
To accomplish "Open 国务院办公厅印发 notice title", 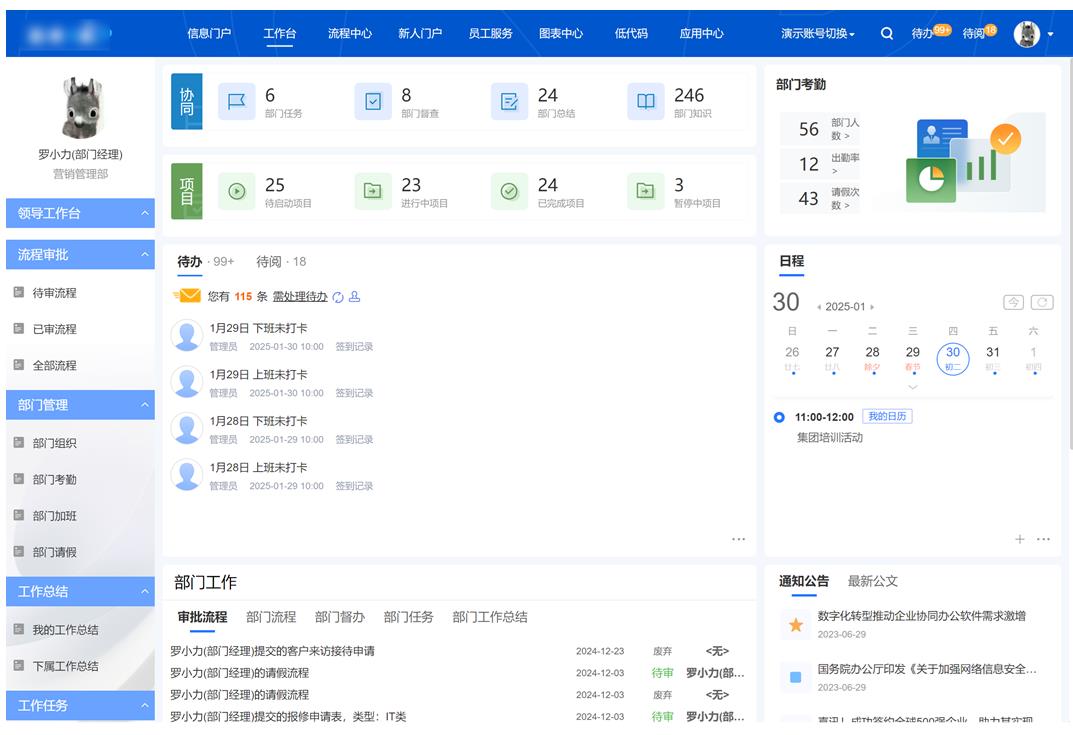I will click(x=927, y=669).
